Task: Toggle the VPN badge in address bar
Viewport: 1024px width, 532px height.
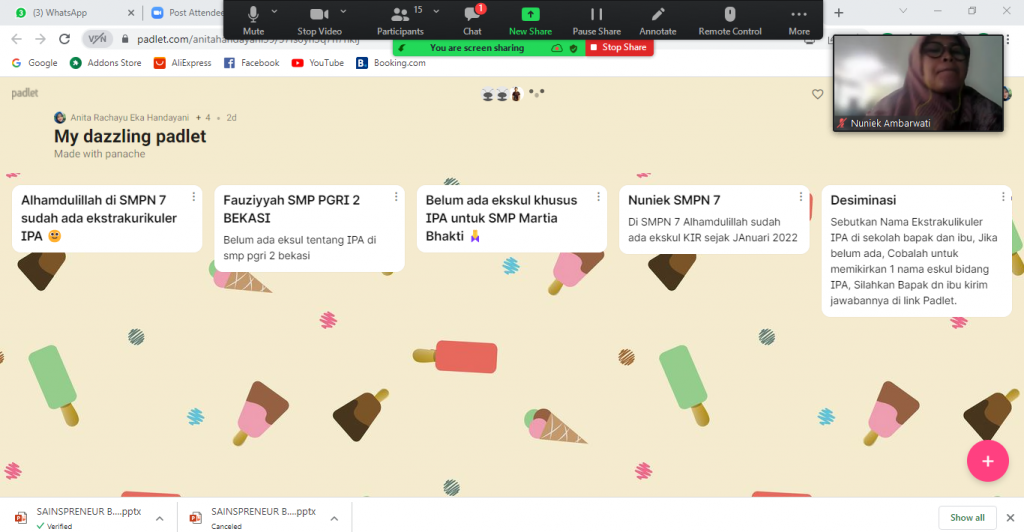Action: (x=97, y=39)
